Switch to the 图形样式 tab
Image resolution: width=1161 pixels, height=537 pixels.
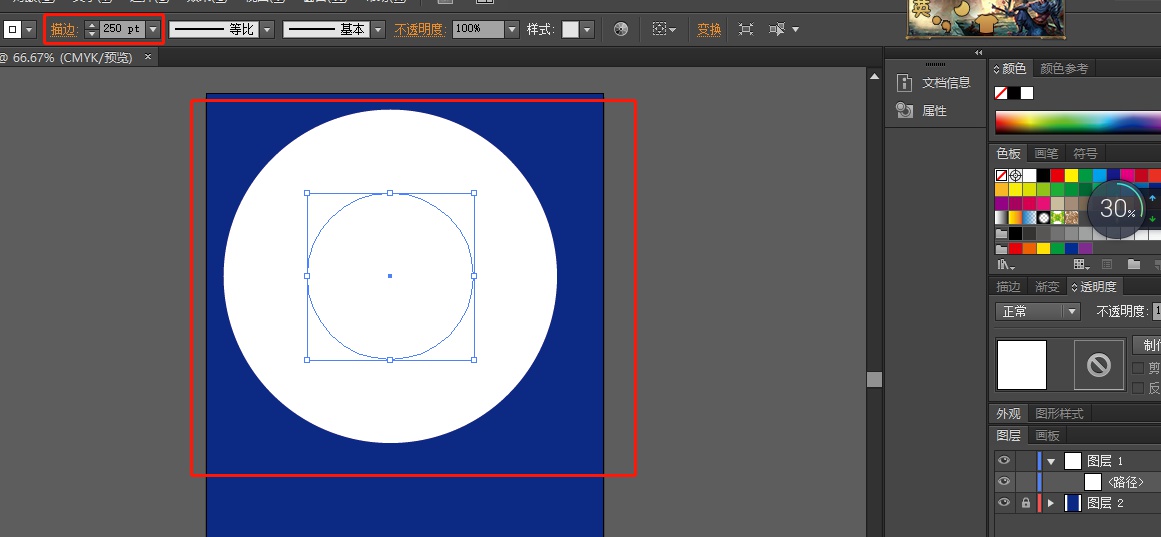1059,413
